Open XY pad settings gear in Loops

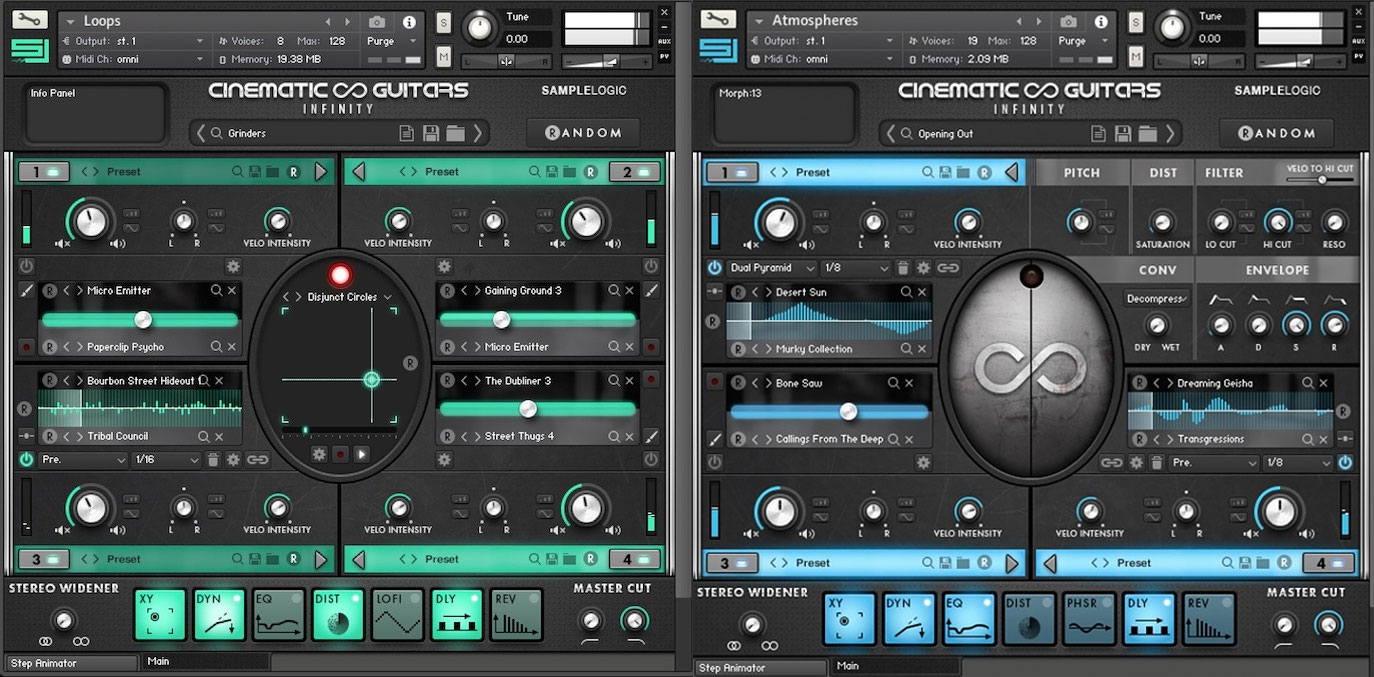(x=319, y=454)
